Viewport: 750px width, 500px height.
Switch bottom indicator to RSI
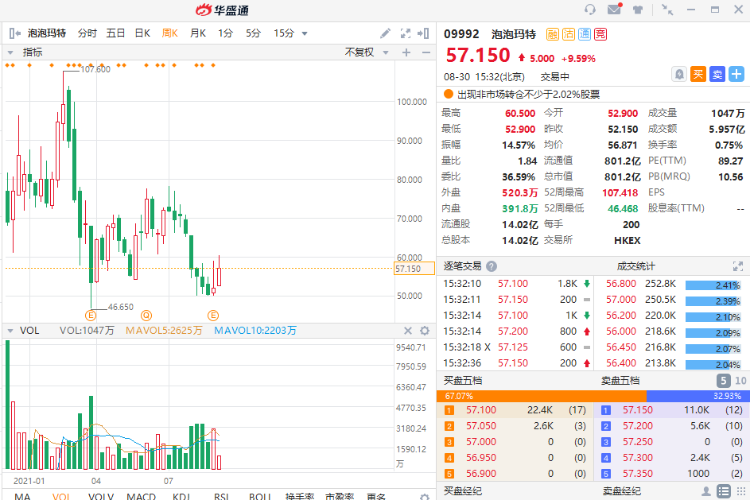221,496
